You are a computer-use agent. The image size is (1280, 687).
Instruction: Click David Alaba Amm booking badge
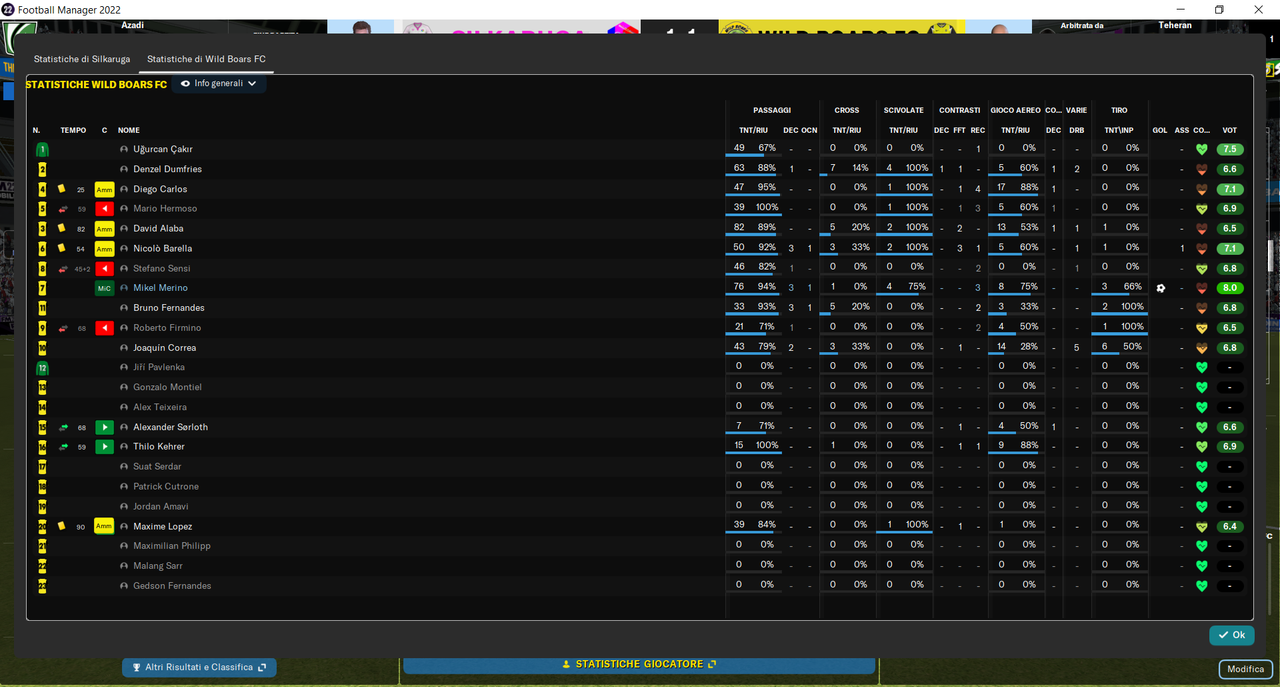[104, 229]
